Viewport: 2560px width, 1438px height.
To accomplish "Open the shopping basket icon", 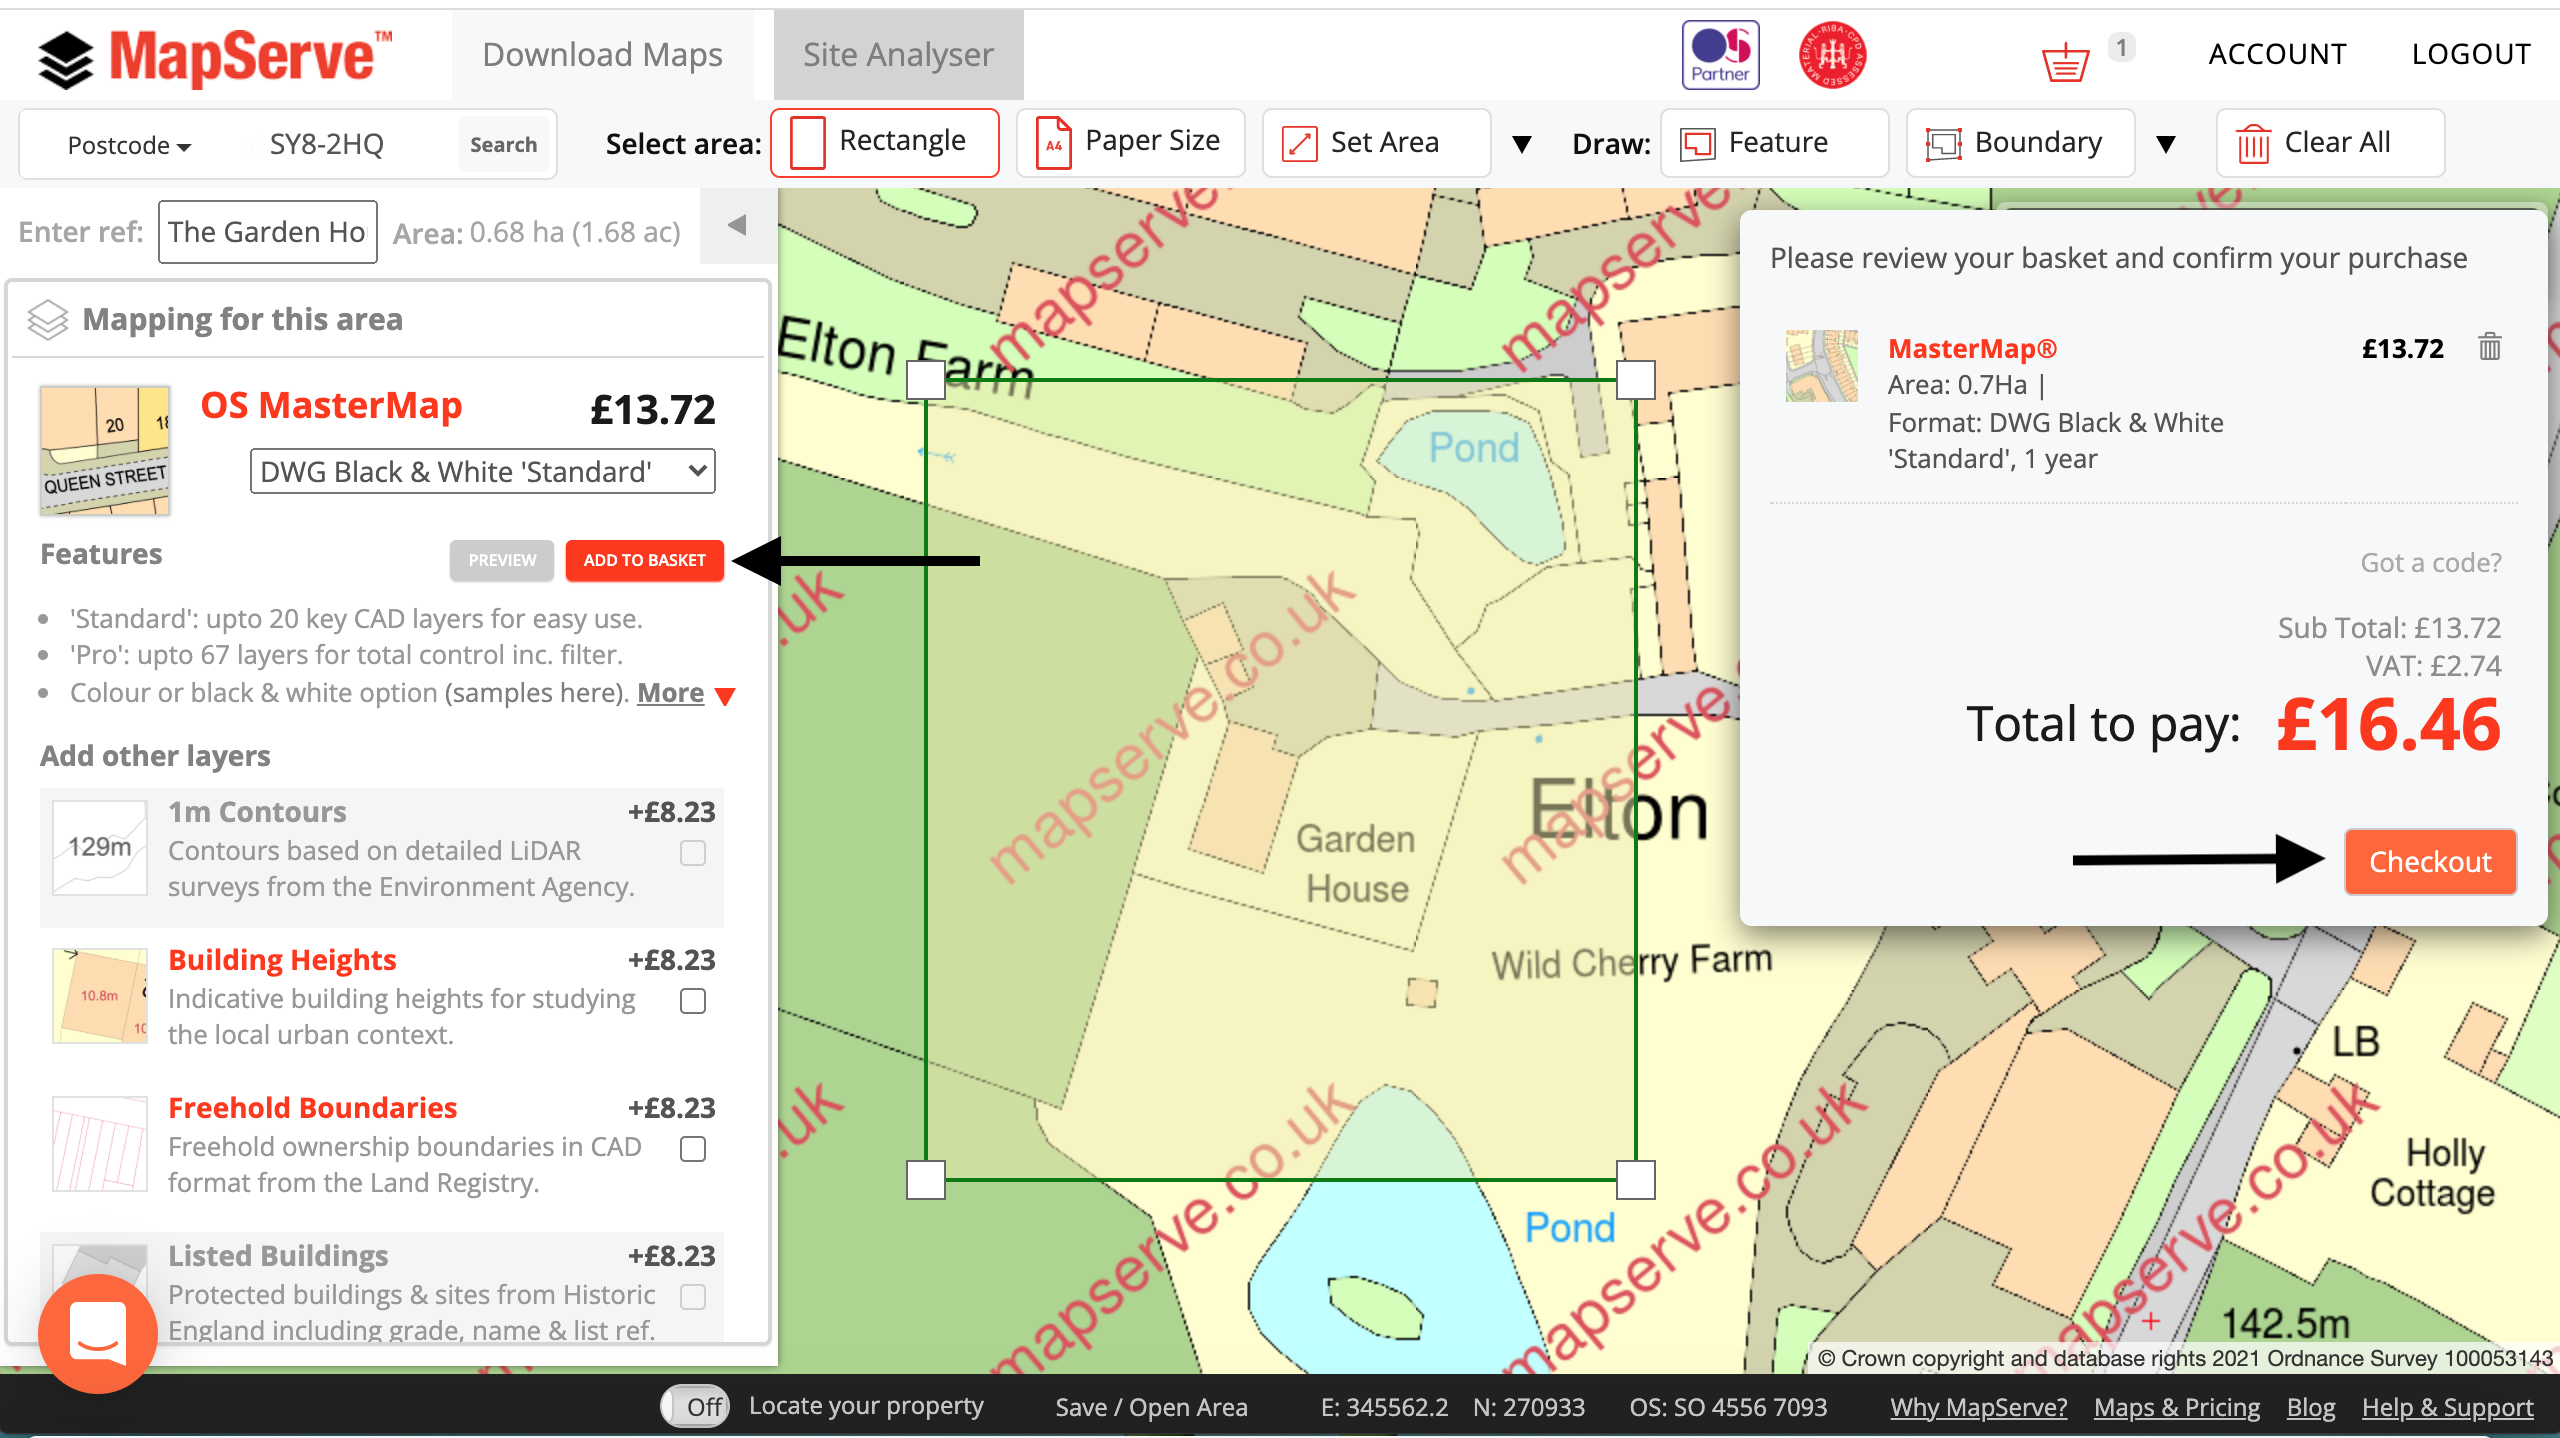I will coord(2065,62).
